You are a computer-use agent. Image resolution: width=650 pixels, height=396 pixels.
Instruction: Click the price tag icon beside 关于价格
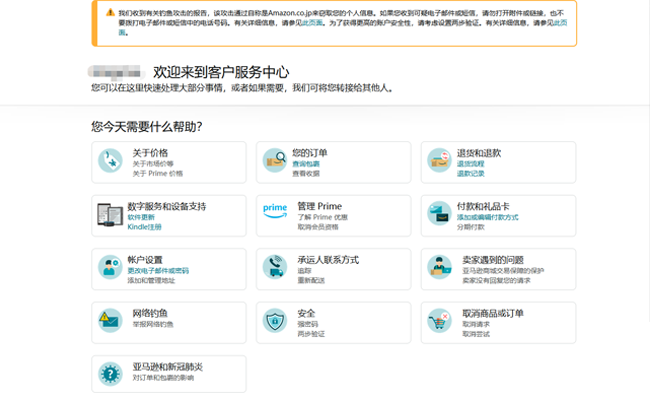(x=110, y=161)
